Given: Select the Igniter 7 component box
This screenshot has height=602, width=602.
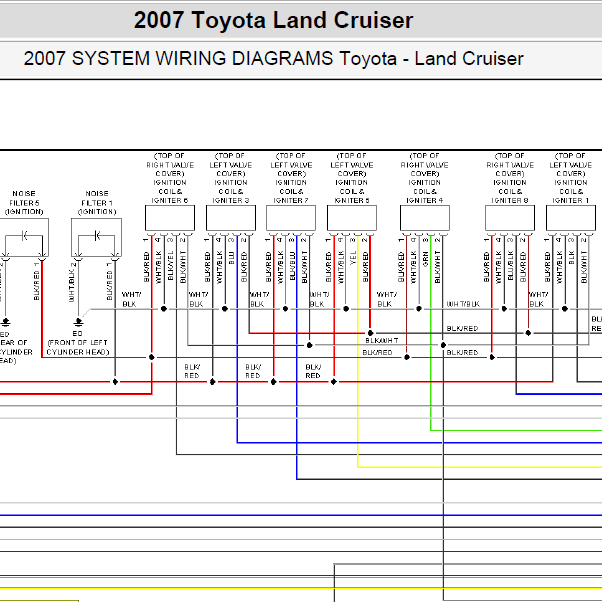Looking at the screenshot, I should [291, 218].
